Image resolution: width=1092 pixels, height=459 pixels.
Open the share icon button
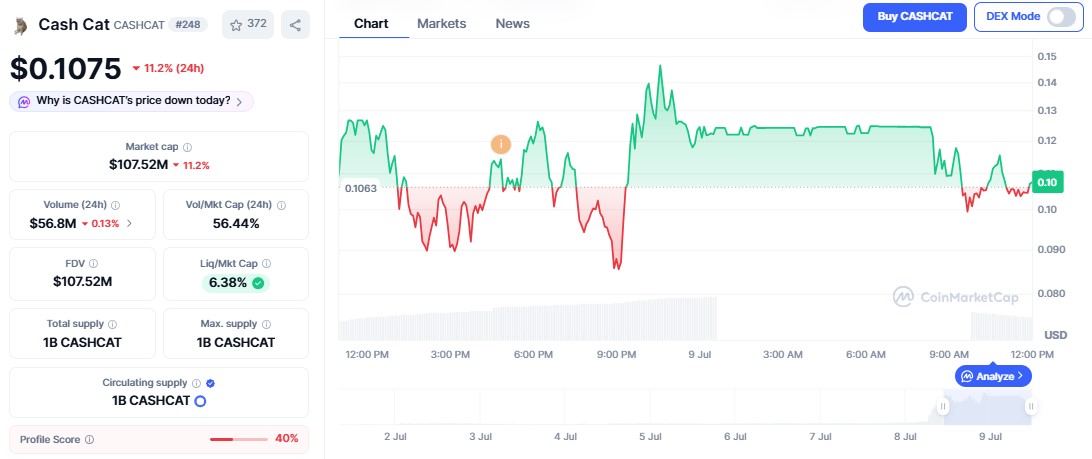[295, 25]
